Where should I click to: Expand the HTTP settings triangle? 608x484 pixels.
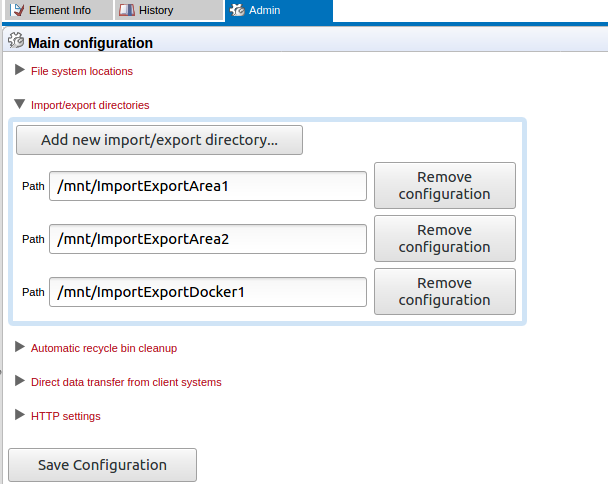tap(19, 415)
